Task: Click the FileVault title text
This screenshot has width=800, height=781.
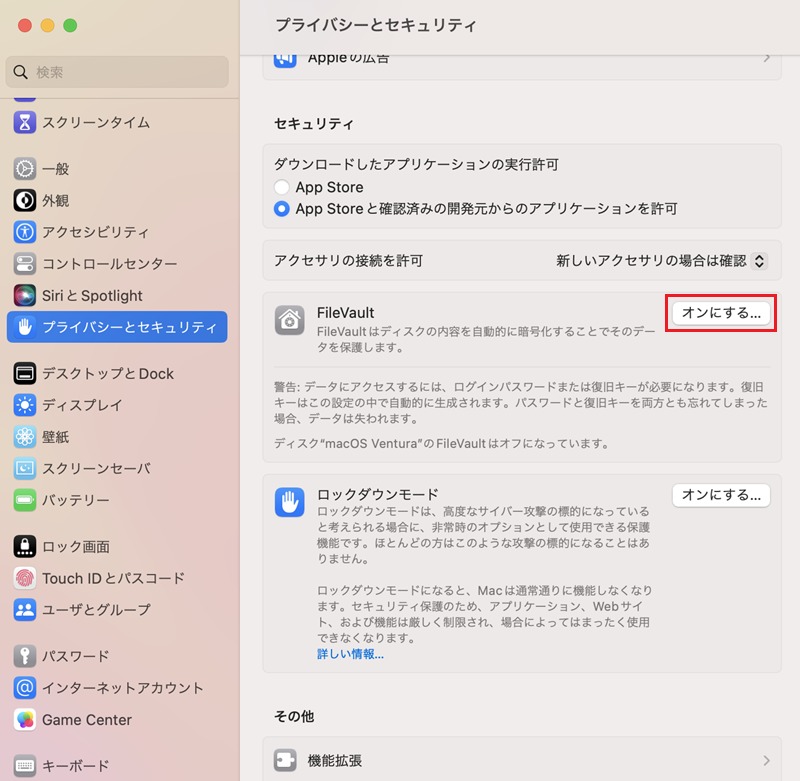Action: tap(345, 313)
